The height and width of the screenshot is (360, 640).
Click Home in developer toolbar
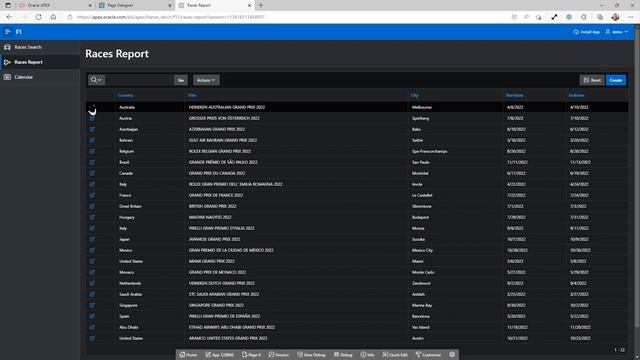tap(188, 355)
